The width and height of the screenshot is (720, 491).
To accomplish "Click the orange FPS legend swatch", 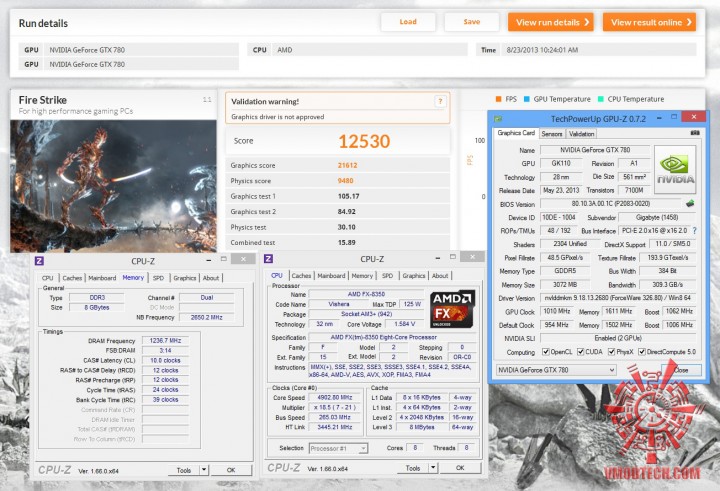I will coord(499,99).
